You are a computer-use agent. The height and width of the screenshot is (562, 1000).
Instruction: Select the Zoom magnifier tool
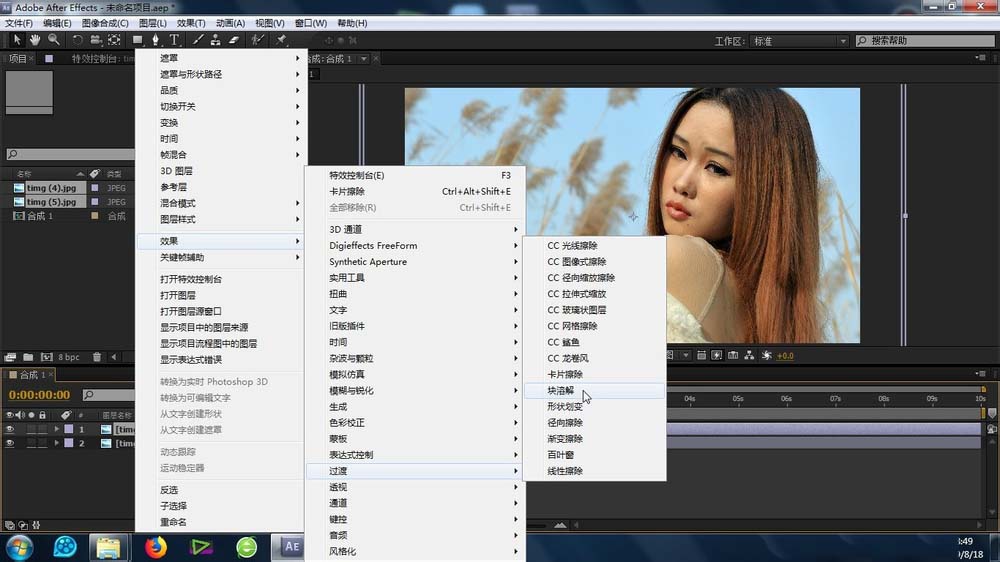pyautogui.click(x=54, y=40)
